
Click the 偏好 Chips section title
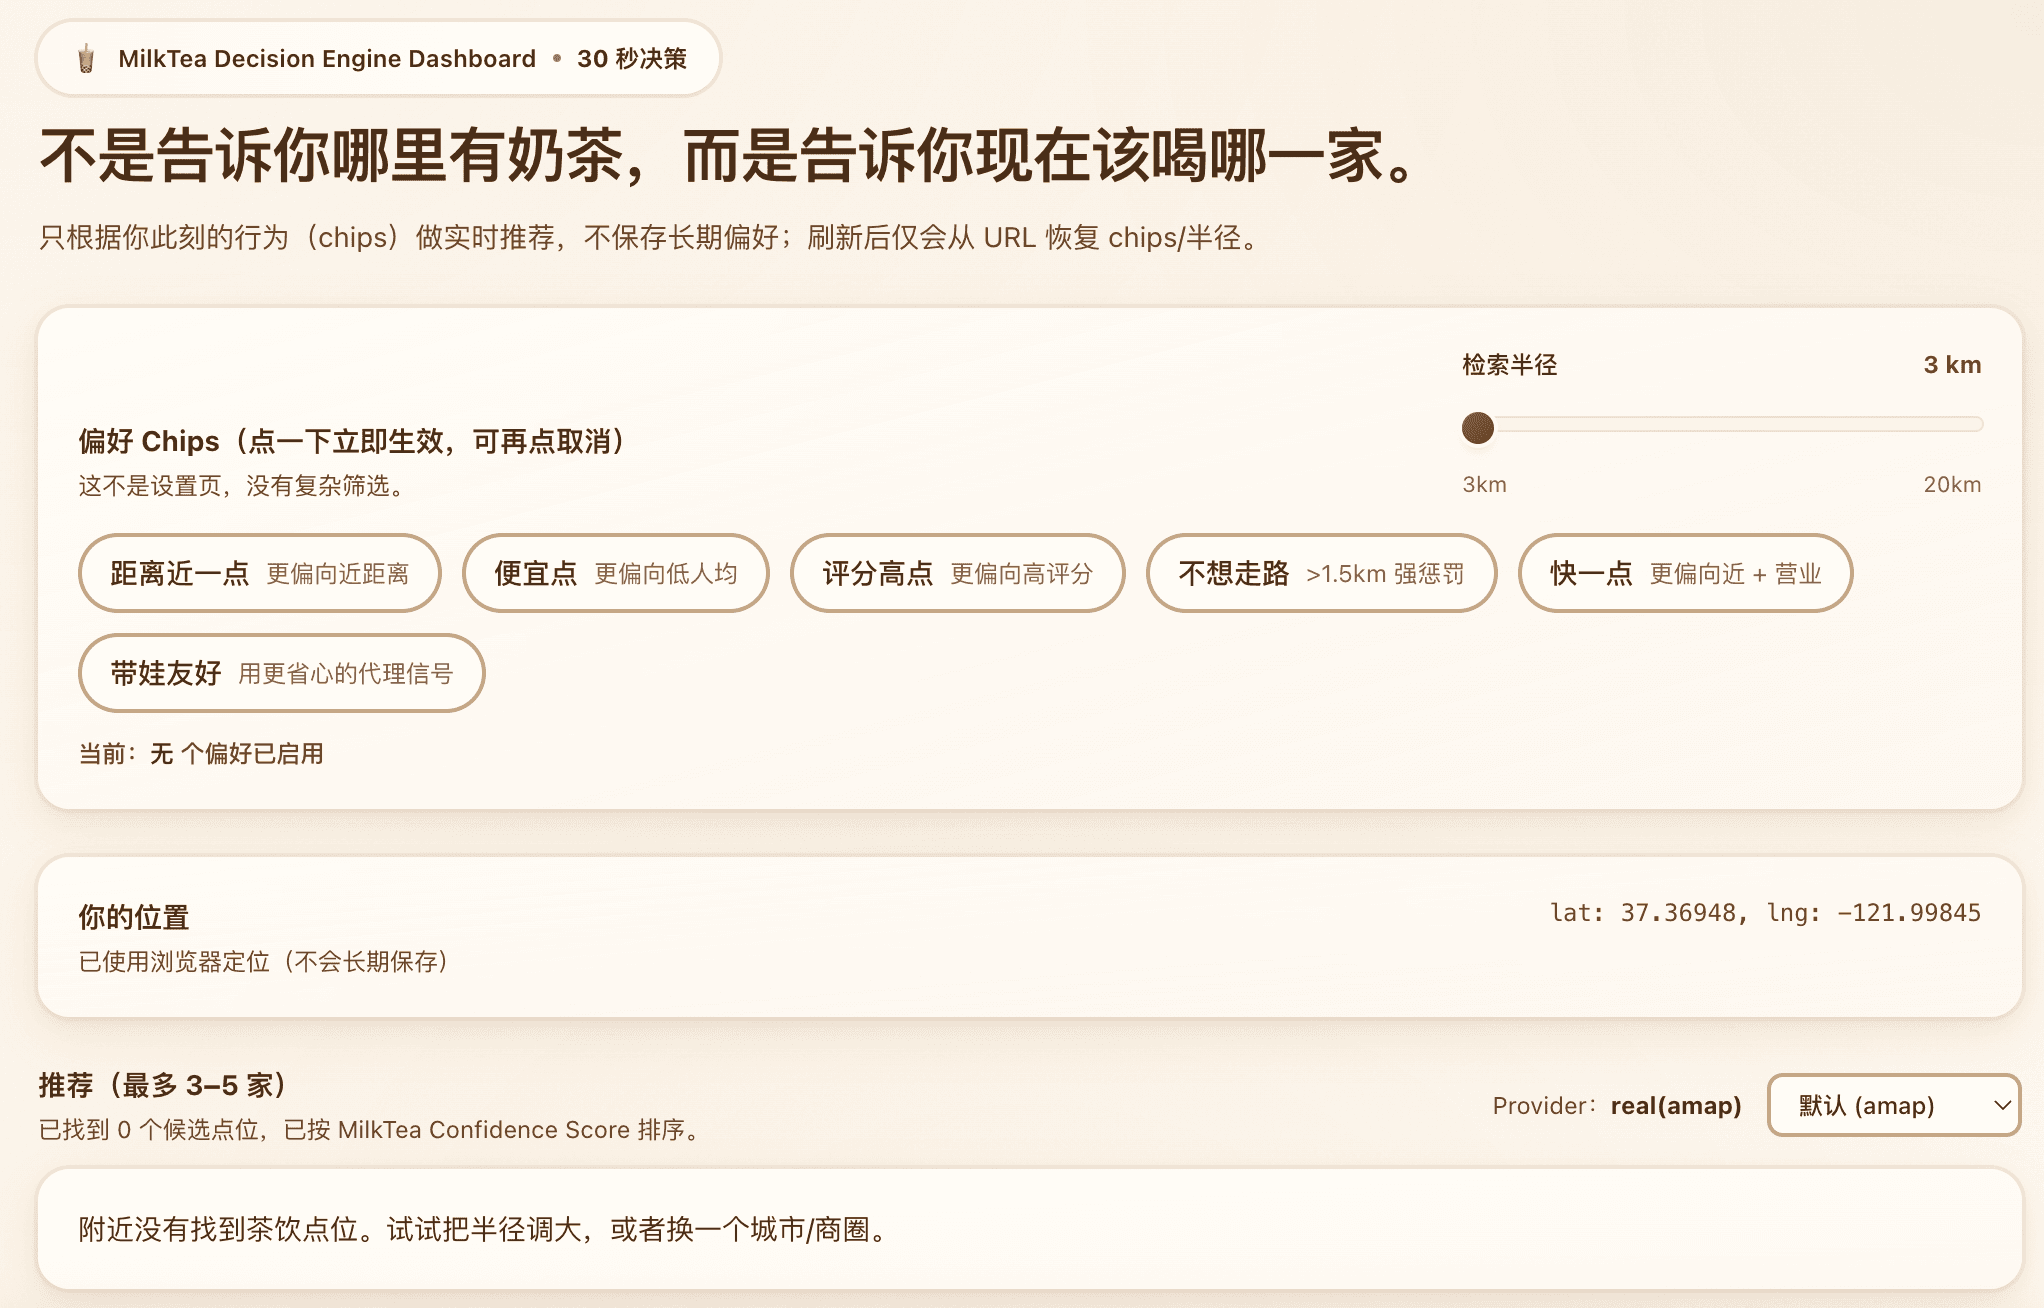coord(351,440)
